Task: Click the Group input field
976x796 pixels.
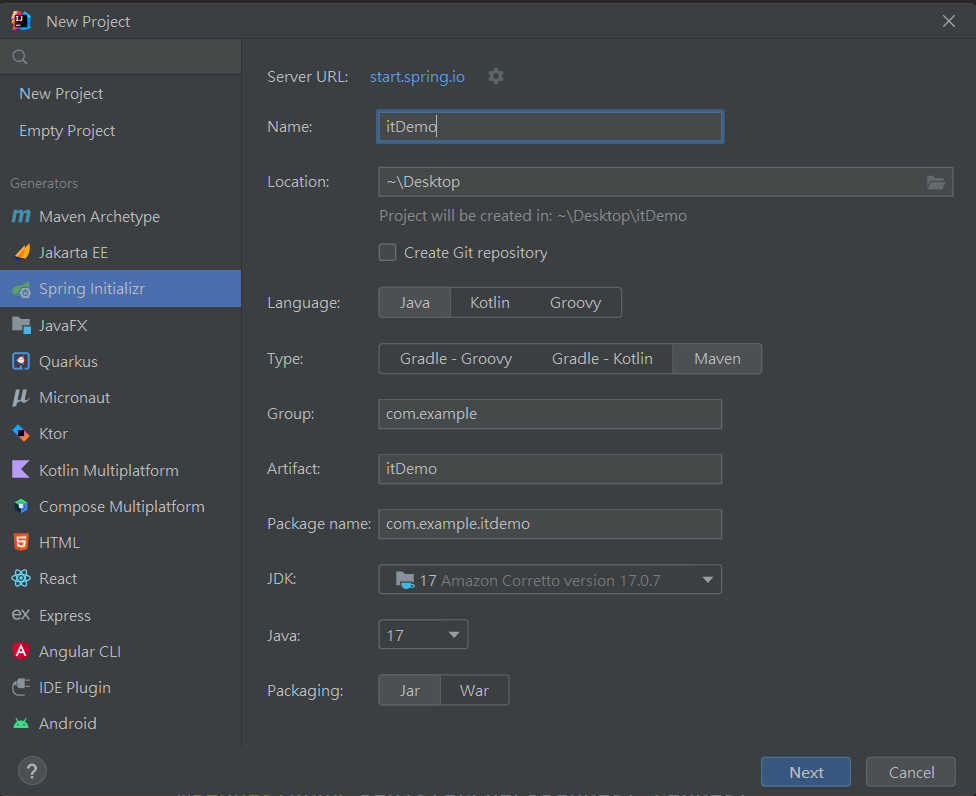Action: [550, 414]
